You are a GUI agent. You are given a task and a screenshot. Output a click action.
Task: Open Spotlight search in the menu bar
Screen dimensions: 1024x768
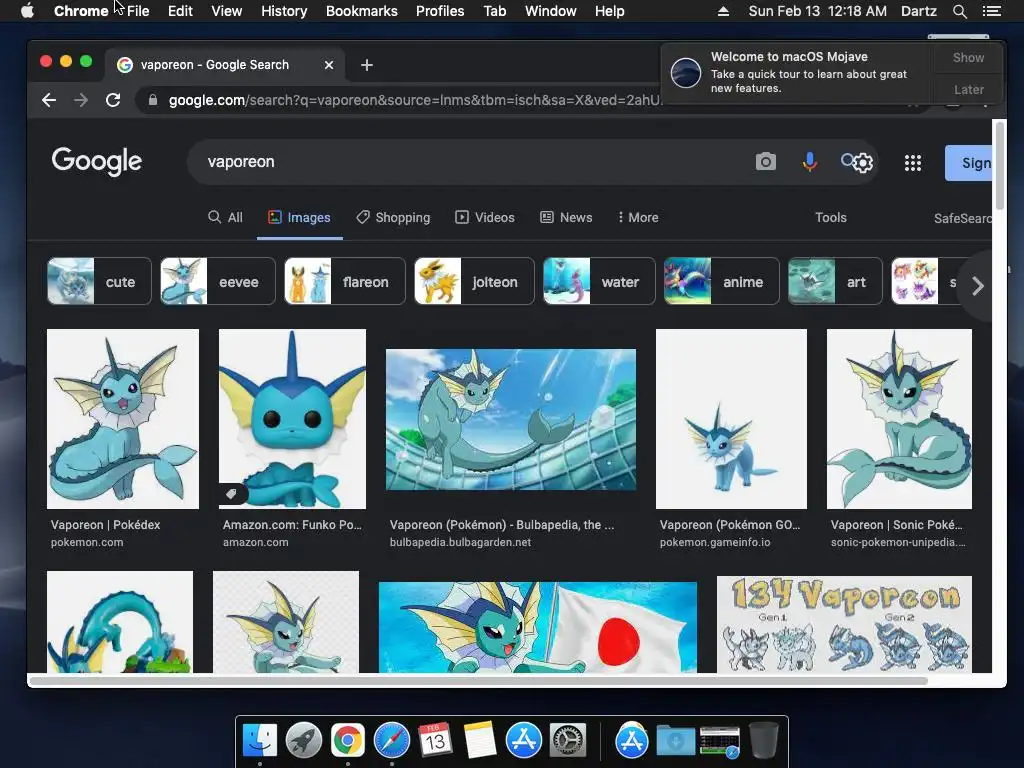click(x=959, y=11)
